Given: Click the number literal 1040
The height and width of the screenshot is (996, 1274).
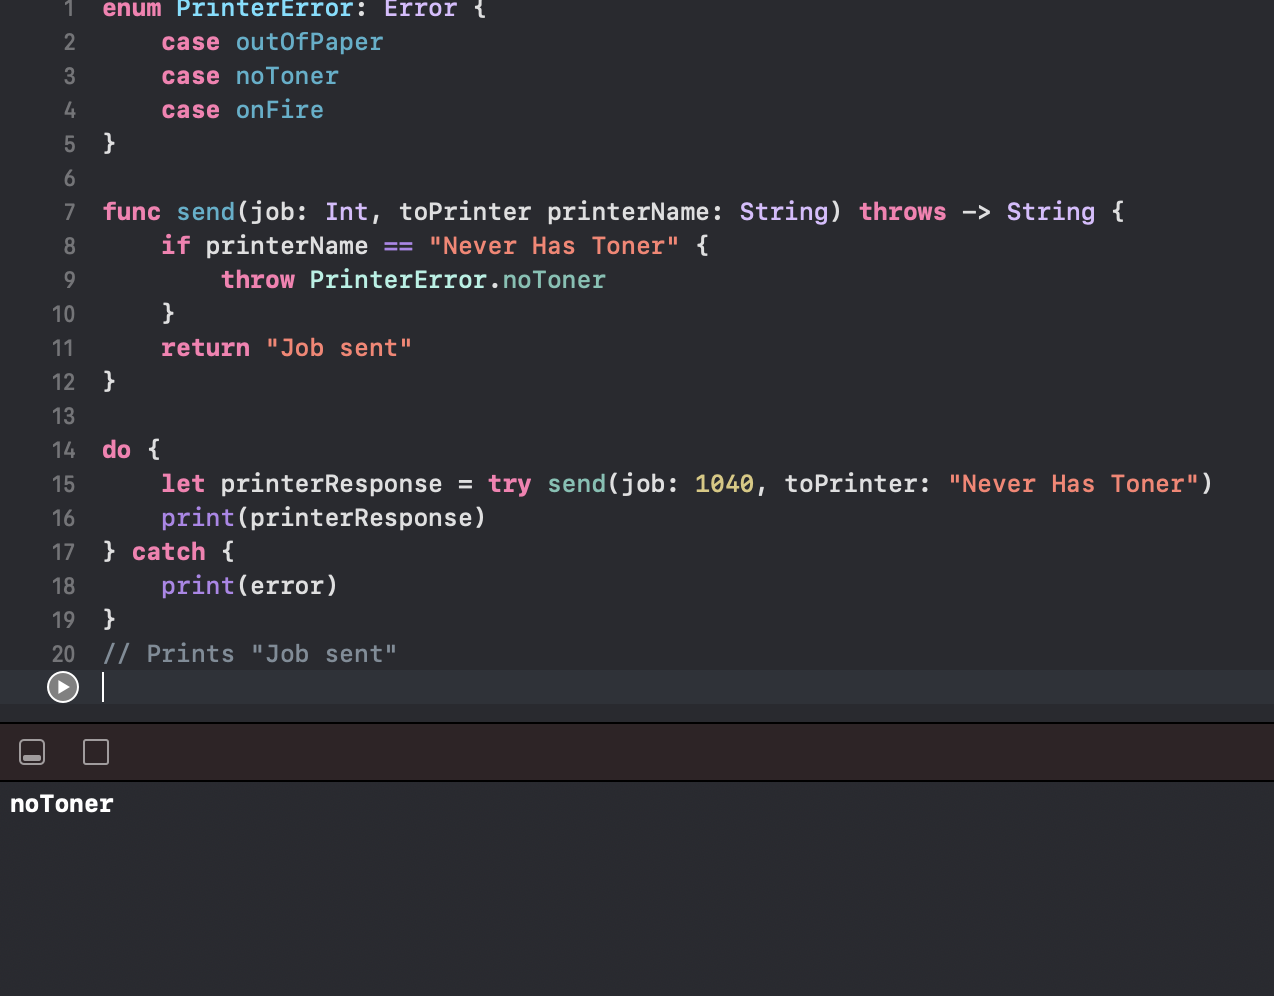Looking at the screenshot, I should tap(724, 484).
